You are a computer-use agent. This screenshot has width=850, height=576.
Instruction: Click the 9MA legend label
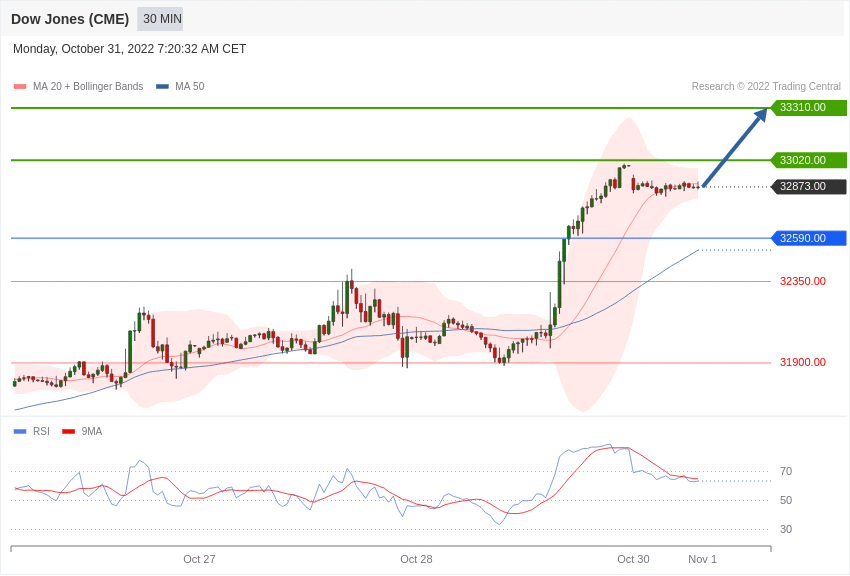pos(92,431)
